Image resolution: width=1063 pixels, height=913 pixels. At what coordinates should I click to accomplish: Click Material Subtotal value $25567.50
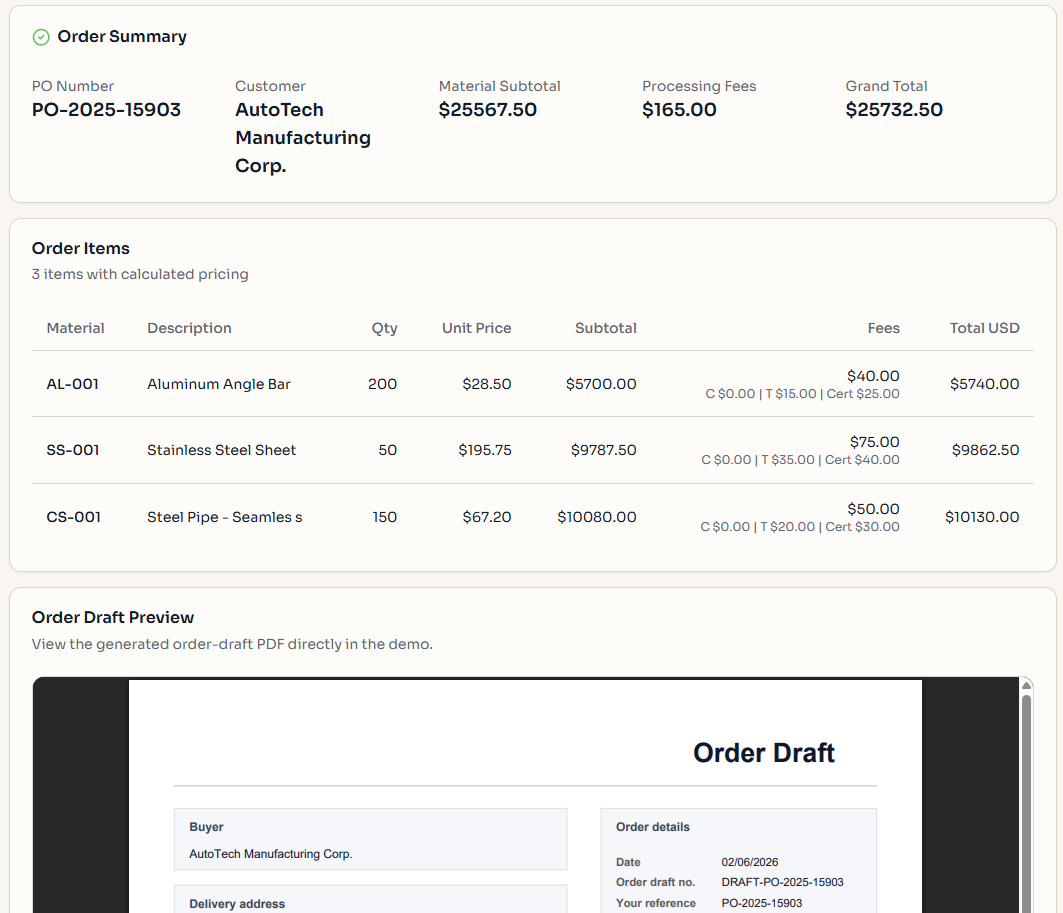487,110
